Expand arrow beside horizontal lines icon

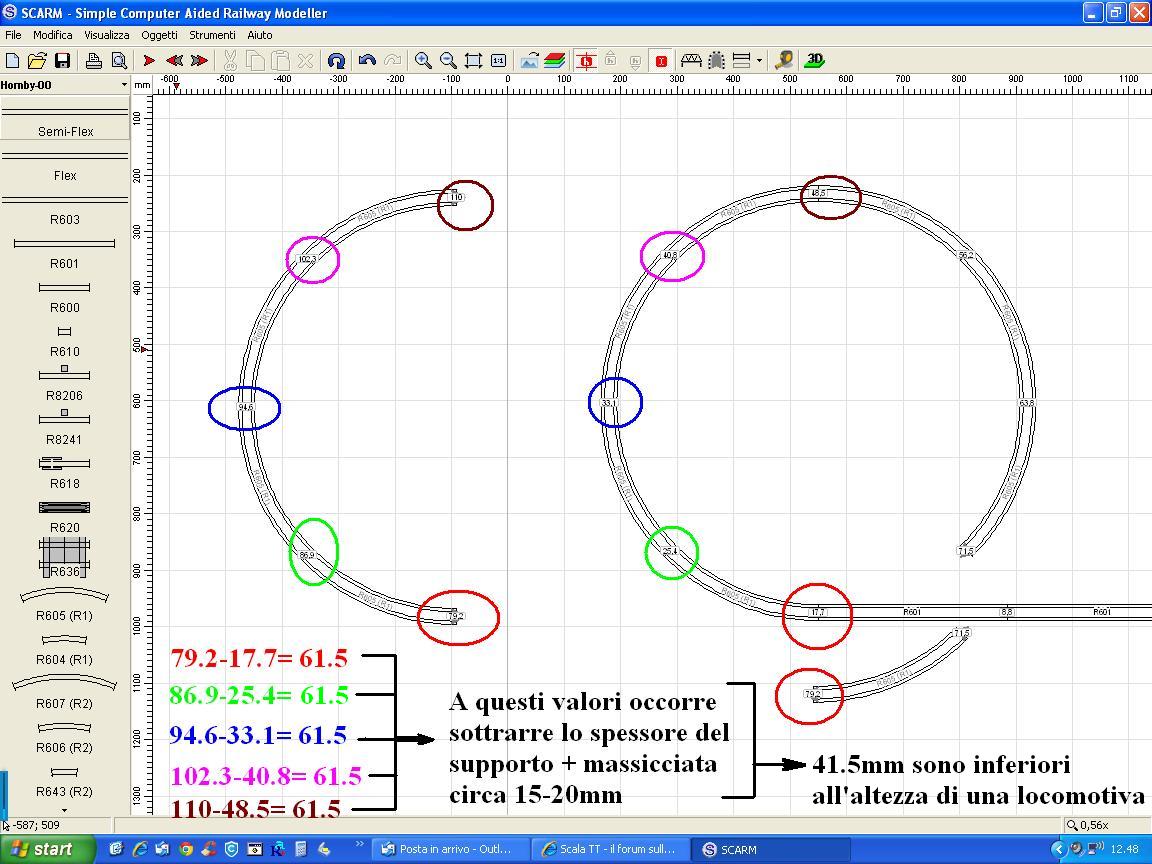759,60
